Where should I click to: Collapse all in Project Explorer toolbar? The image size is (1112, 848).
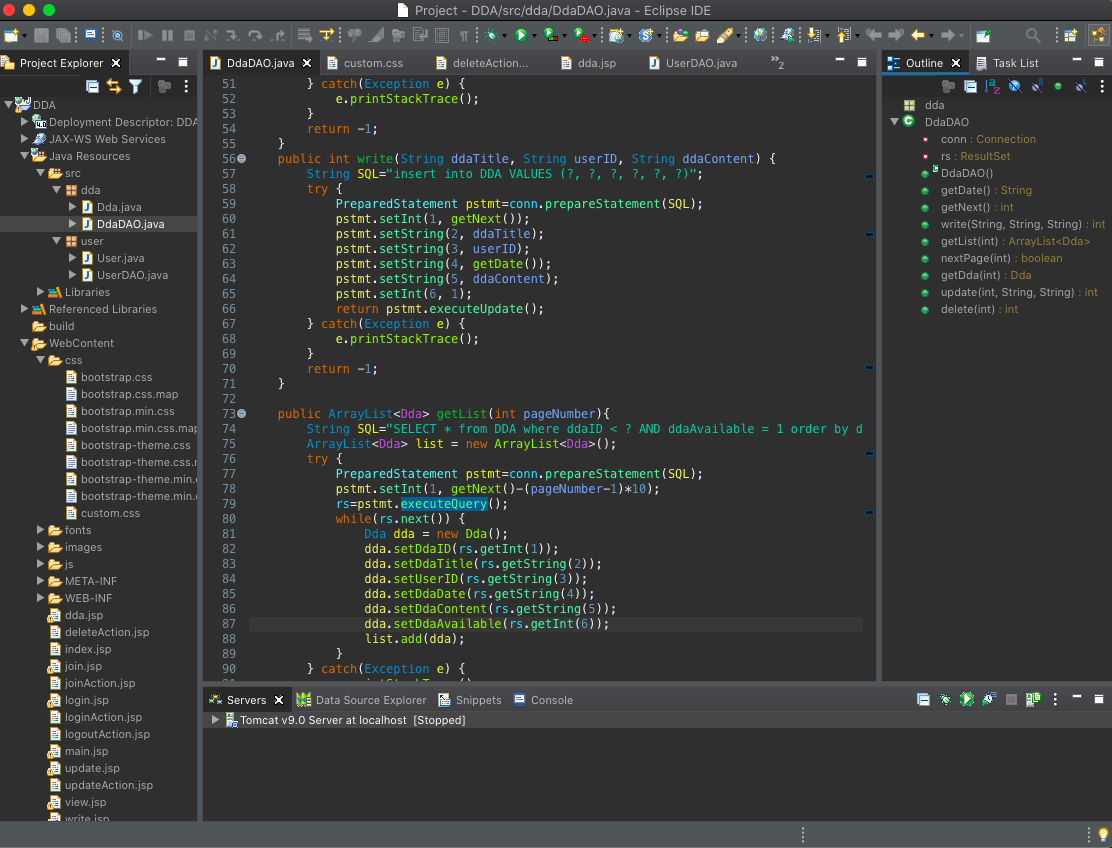pos(92,87)
